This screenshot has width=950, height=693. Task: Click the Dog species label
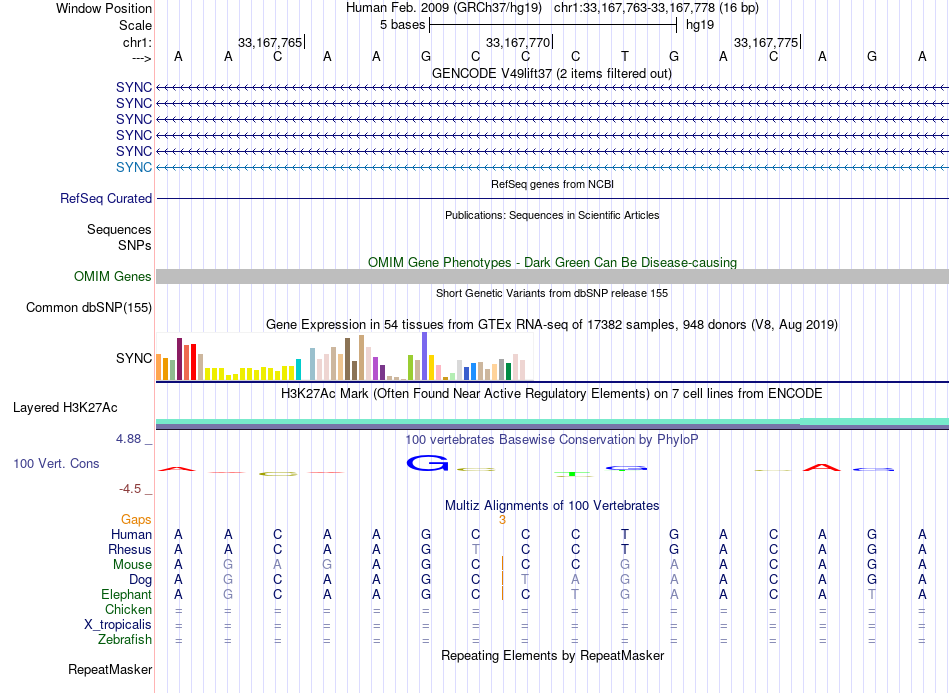click(141, 580)
